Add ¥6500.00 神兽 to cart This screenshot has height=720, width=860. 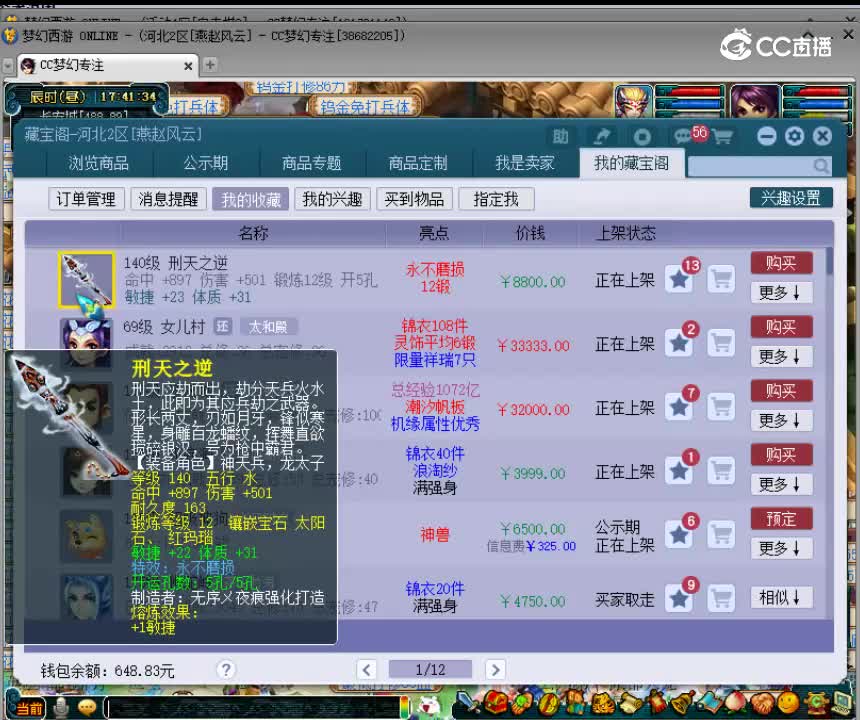click(721, 535)
